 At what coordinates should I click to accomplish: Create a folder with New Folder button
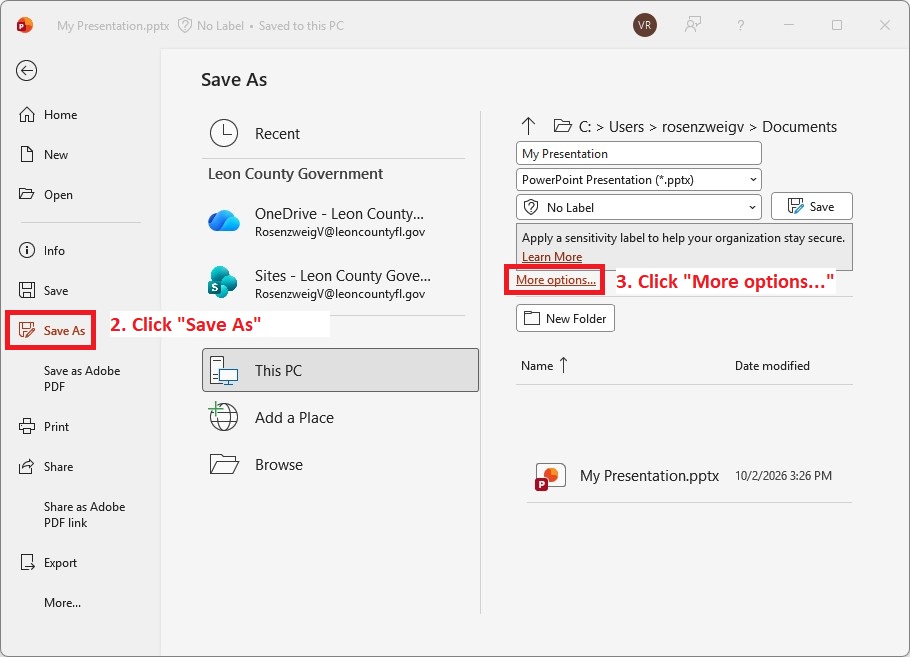(565, 318)
